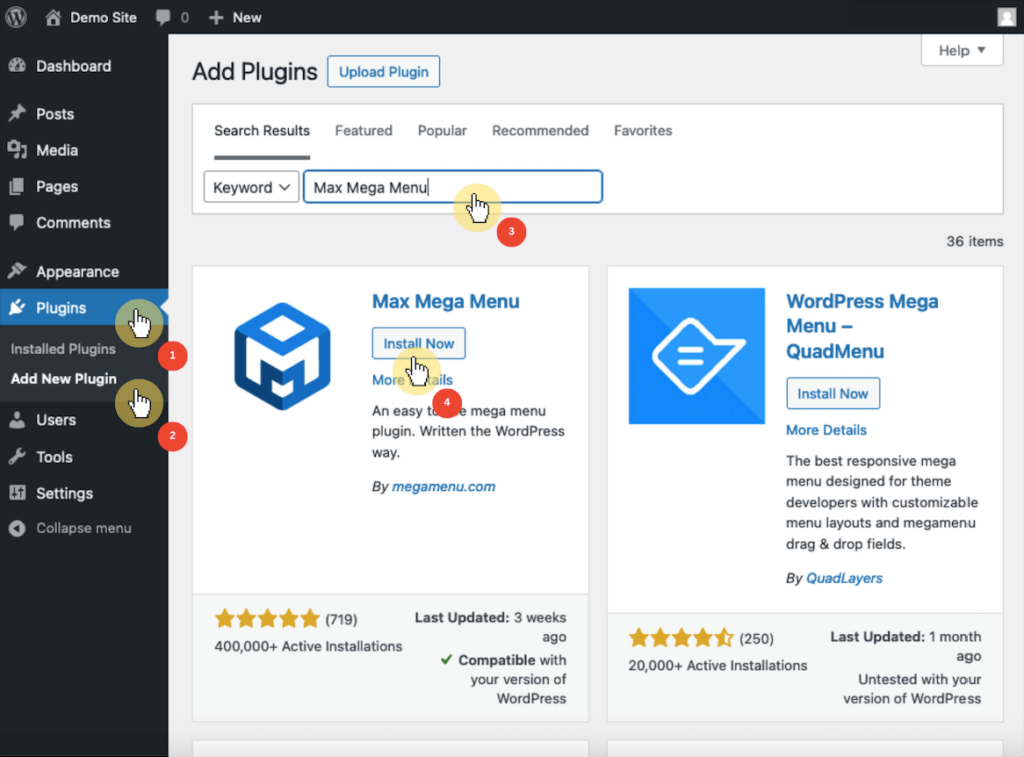Image resolution: width=1024 pixels, height=757 pixels.
Task: Switch to the Popular tab
Action: pos(442,131)
